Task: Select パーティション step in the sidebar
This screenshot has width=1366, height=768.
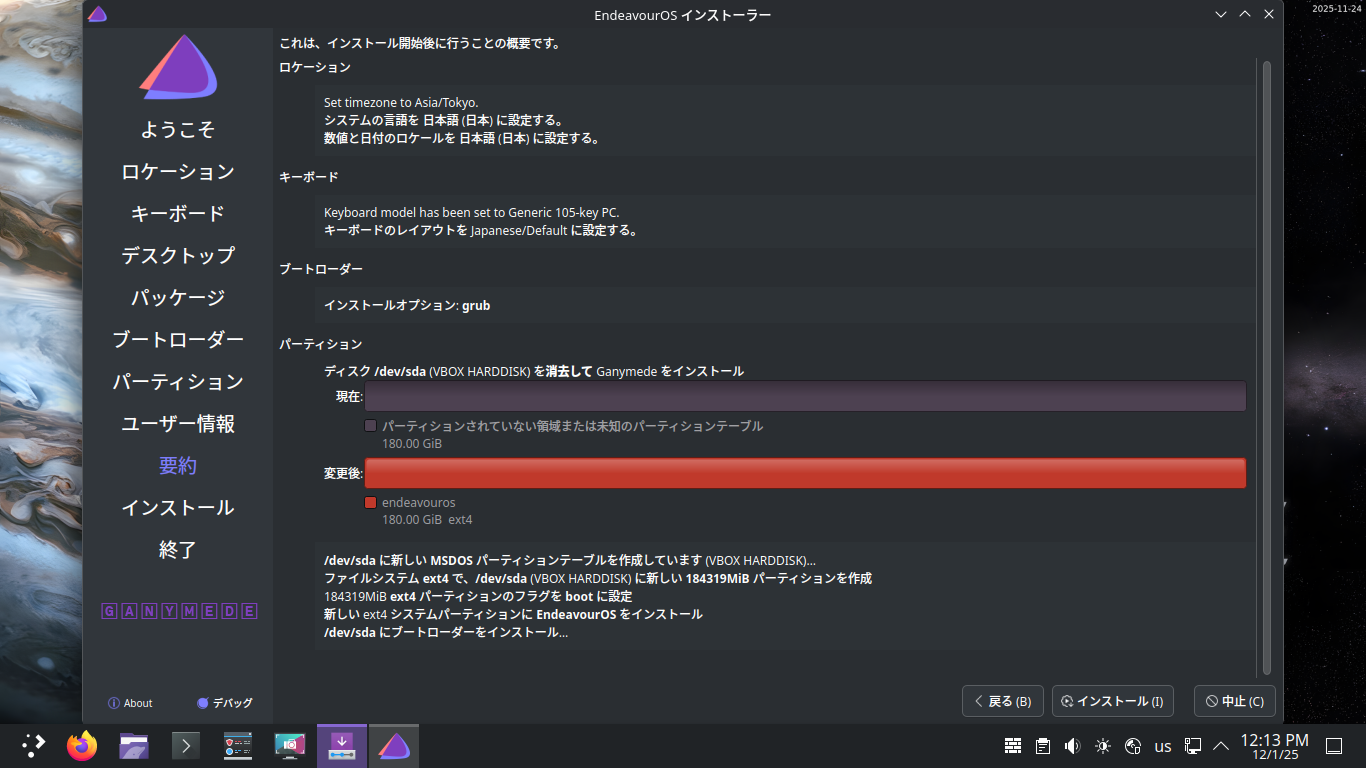Action: click(x=178, y=382)
